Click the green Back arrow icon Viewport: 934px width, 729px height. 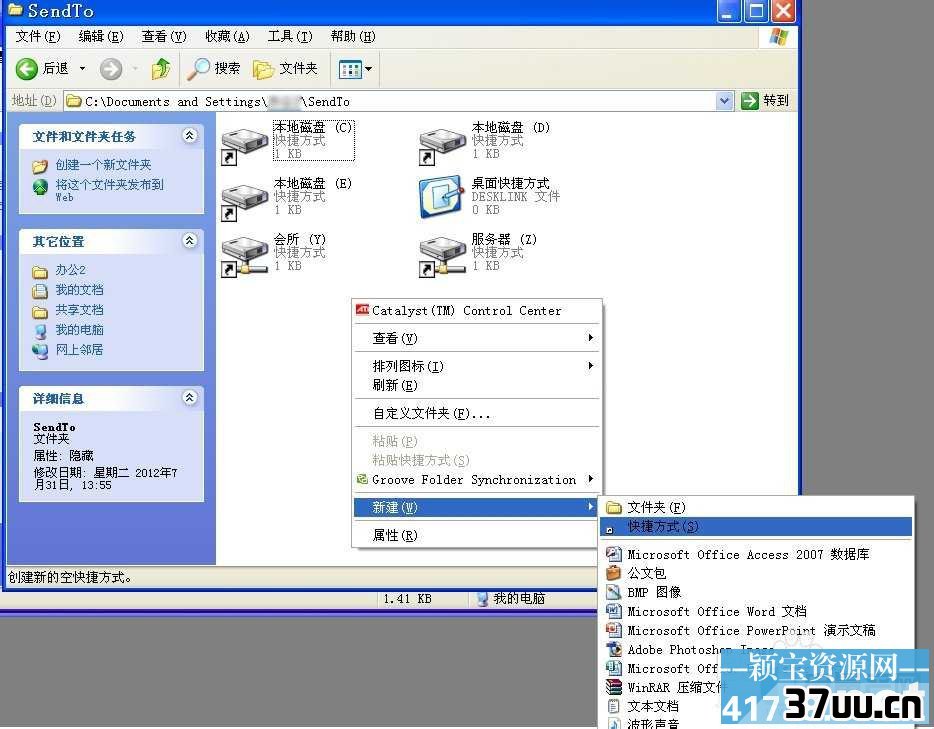(26, 69)
